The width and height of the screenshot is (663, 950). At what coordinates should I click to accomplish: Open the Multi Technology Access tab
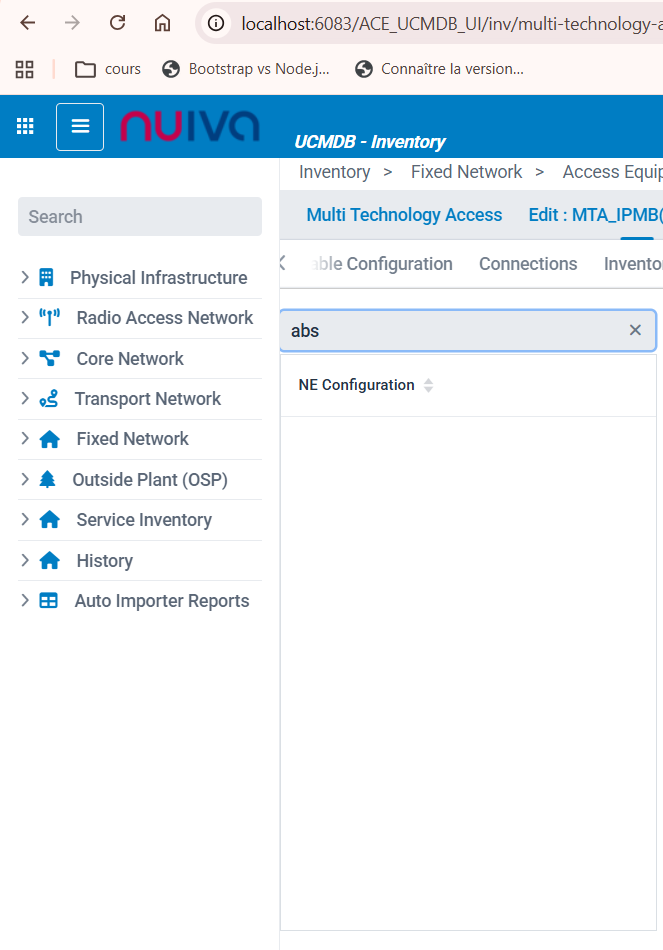tap(404, 215)
